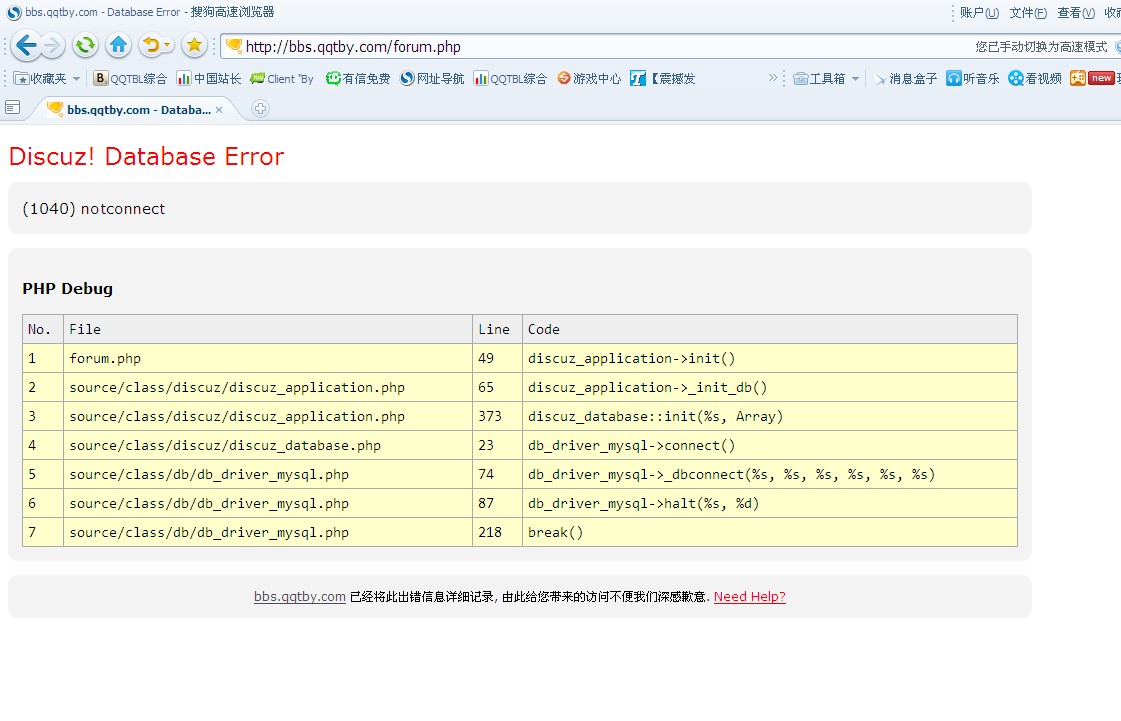Image resolution: width=1121 pixels, height=721 pixels.
Task: Click the db_driver_mysql->connect() code cell
Action: coord(769,445)
